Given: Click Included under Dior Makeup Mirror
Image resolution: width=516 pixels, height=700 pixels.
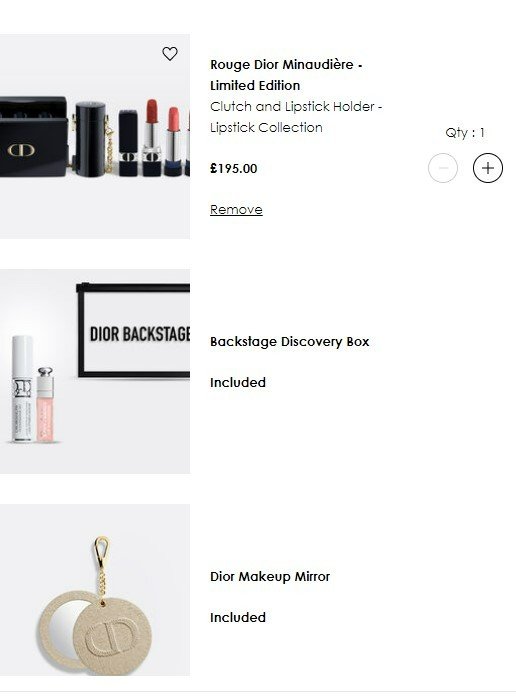Looking at the screenshot, I should click(238, 617).
